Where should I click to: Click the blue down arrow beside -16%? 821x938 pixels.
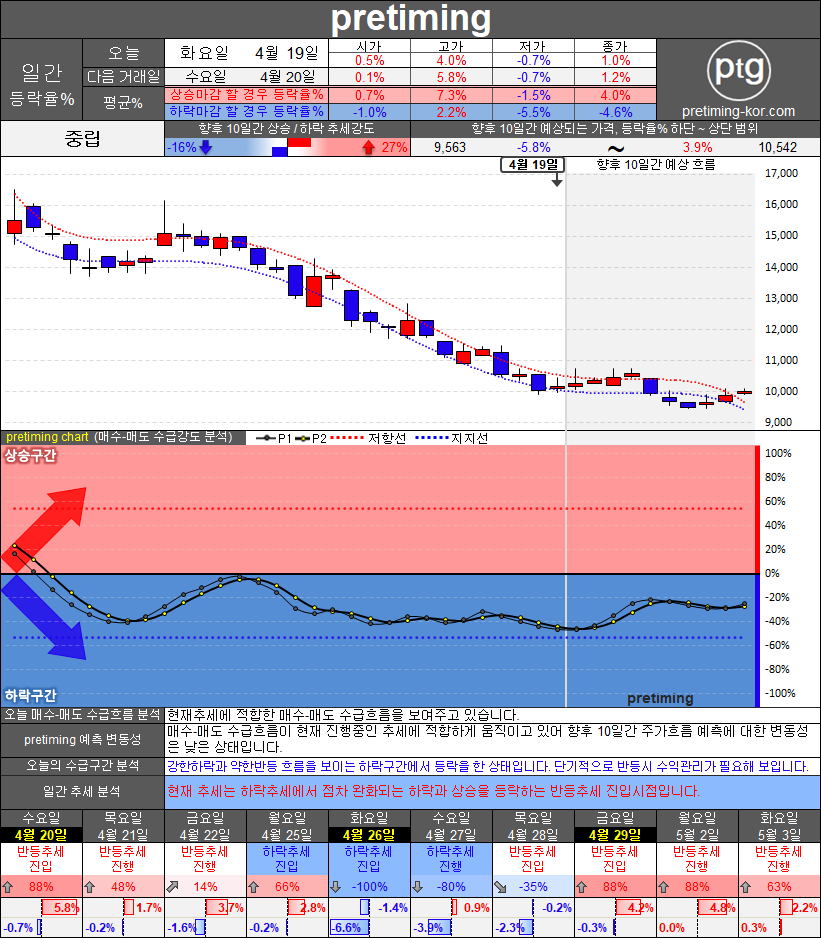pyautogui.click(x=206, y=147)
